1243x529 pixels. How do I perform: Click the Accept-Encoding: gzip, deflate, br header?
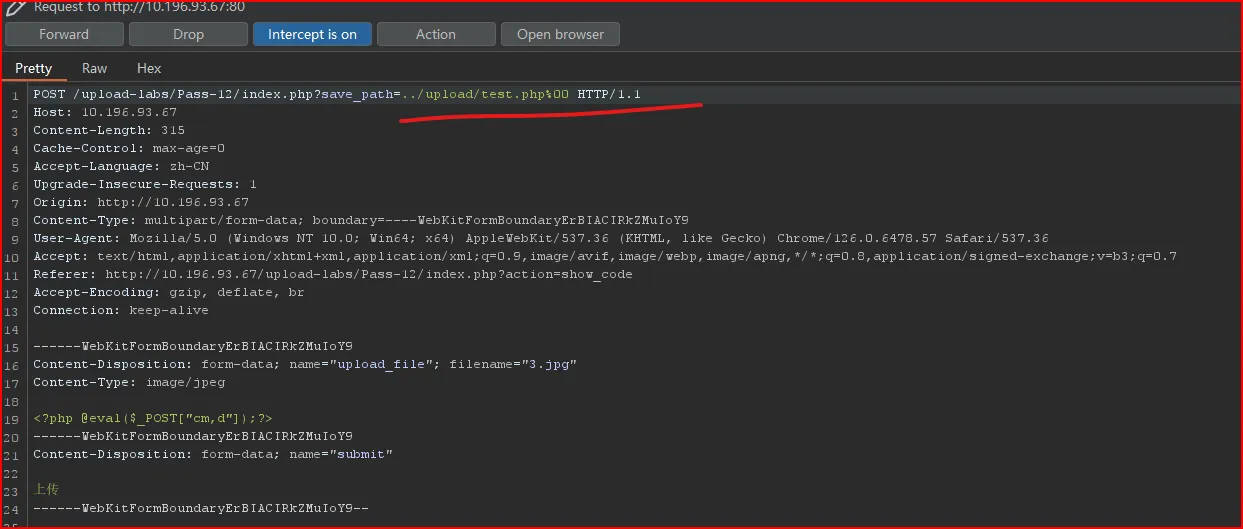(x=169, y=292)
